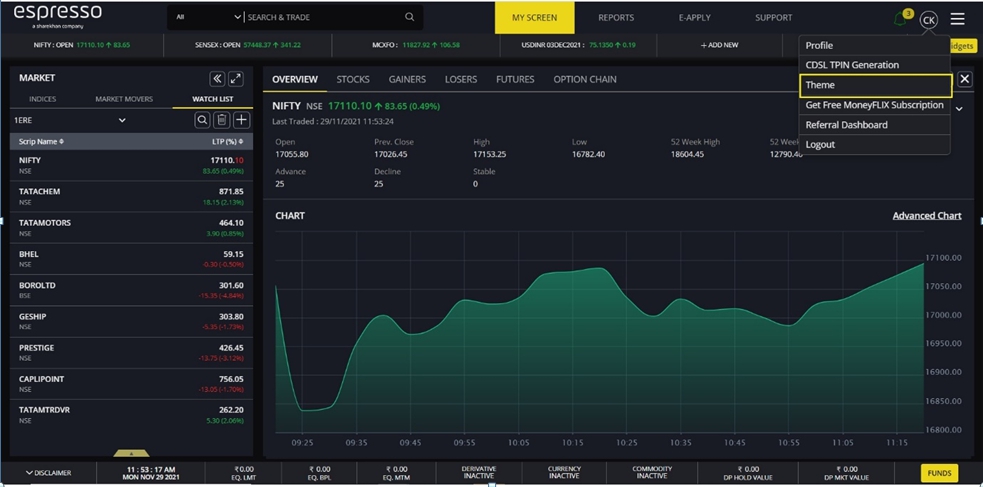Open the Option Chain tab
Viewport: 983px width, 487px height.
585,80
